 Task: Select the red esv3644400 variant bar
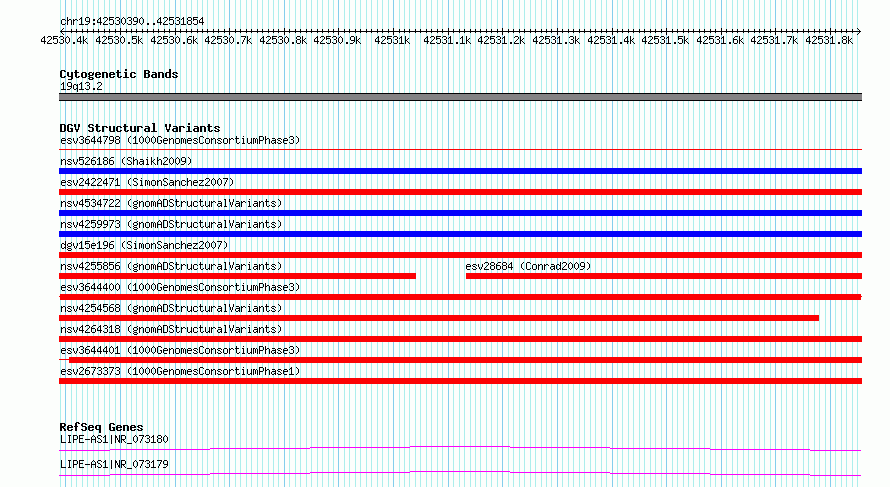click(460, 297)
